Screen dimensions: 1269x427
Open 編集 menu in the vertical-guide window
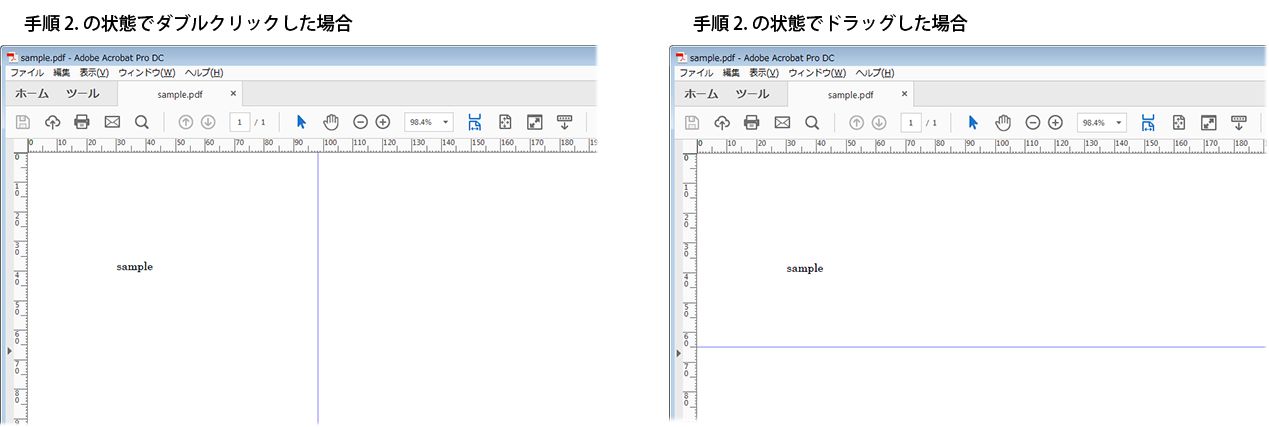point(62,73)
